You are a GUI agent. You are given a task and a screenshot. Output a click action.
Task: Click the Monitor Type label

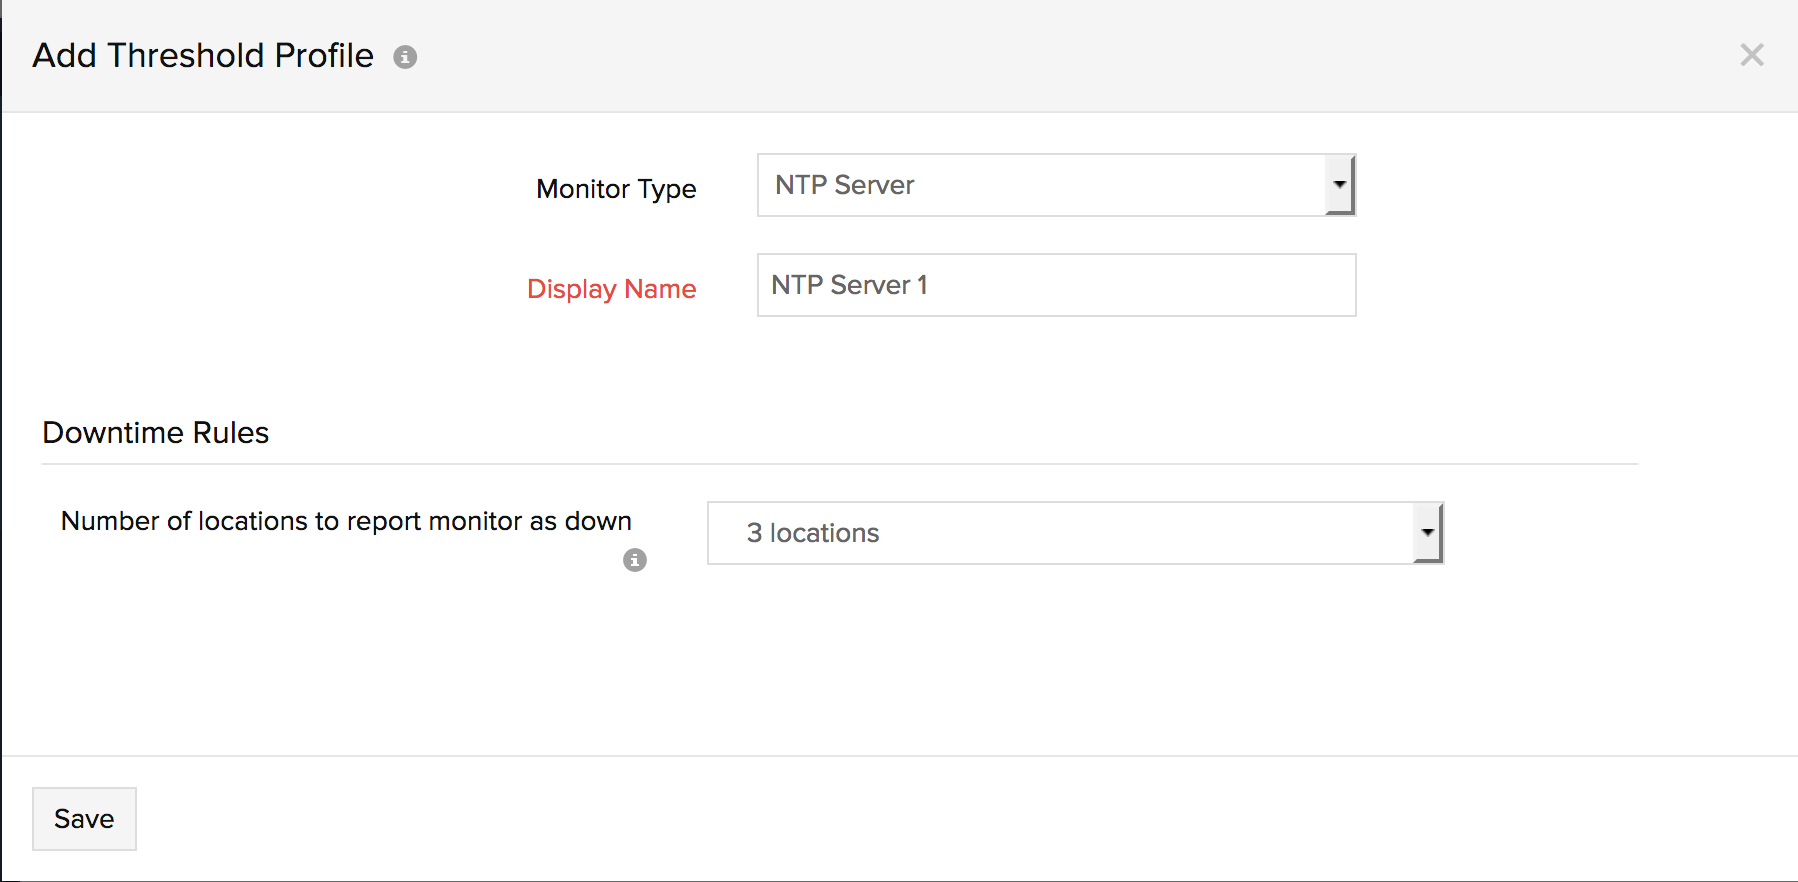point(616,189)
